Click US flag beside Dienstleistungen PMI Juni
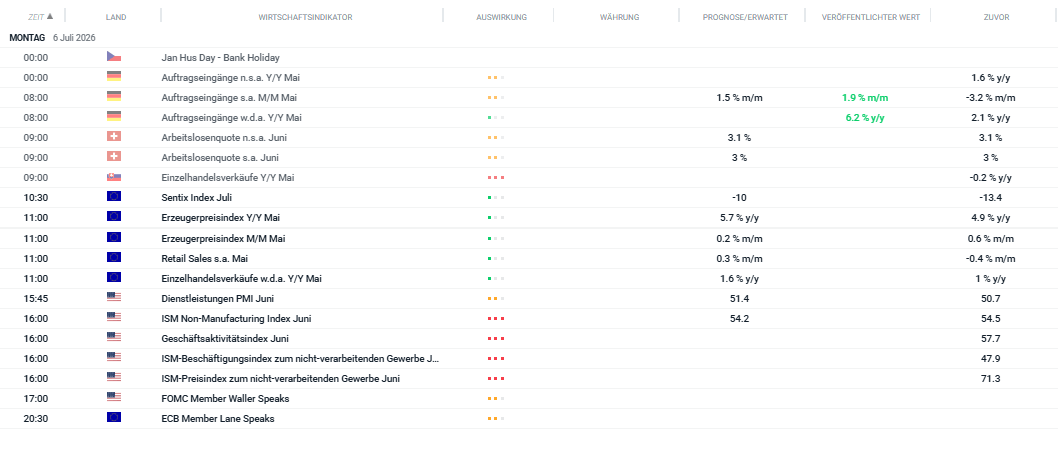The height and width of the screenshot is (454, 1058). pos(113,297)
